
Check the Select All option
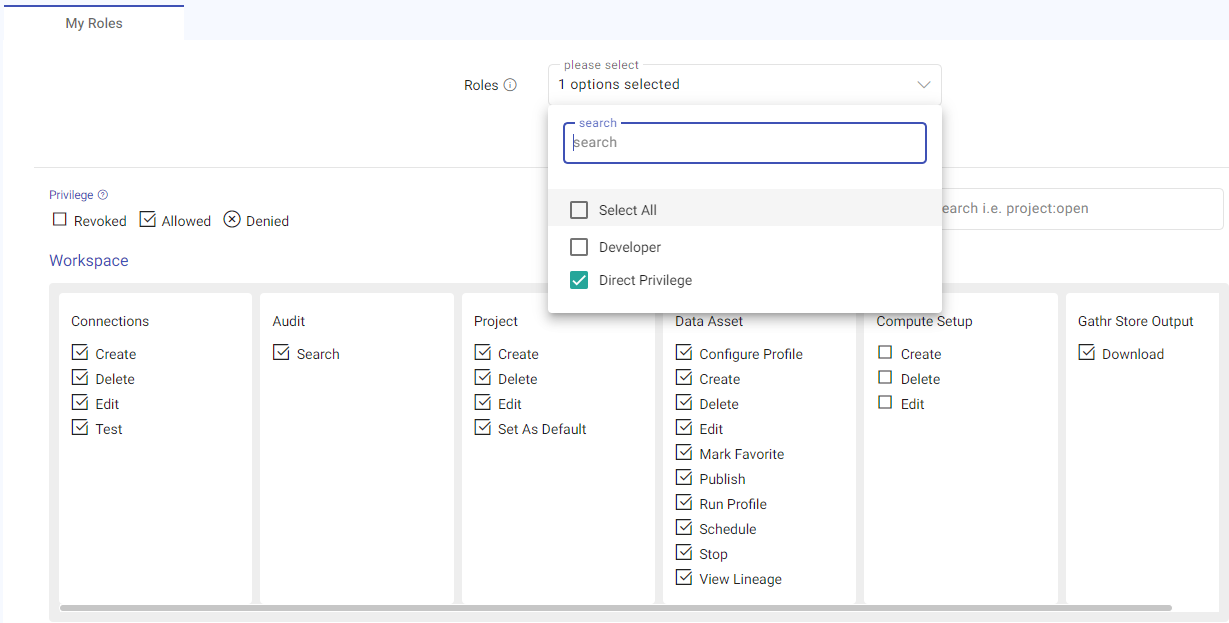(579, 210)
